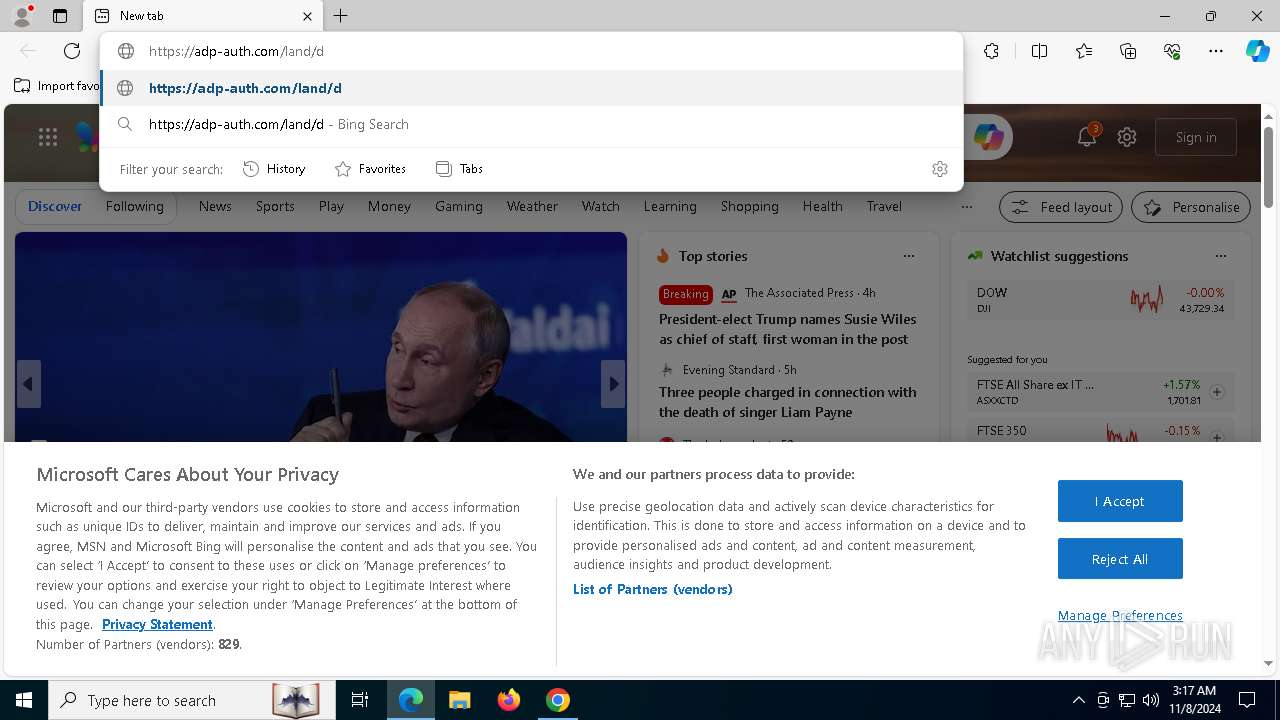Click the Personalise button
The image size is (1280, 720).
point(1191,207)
